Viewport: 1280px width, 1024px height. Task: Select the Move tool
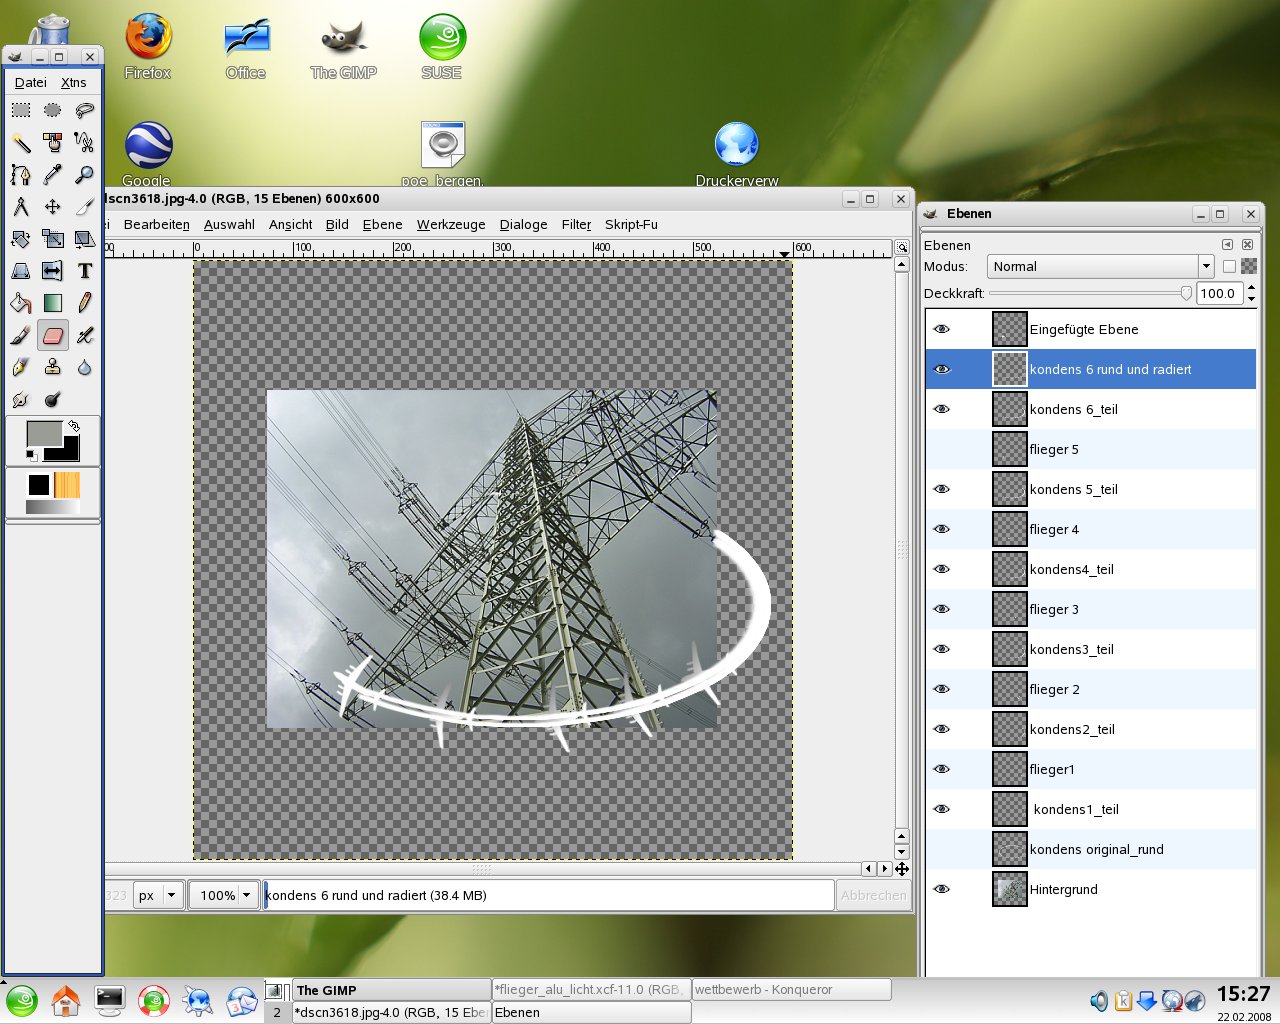(x=53, y=206)
